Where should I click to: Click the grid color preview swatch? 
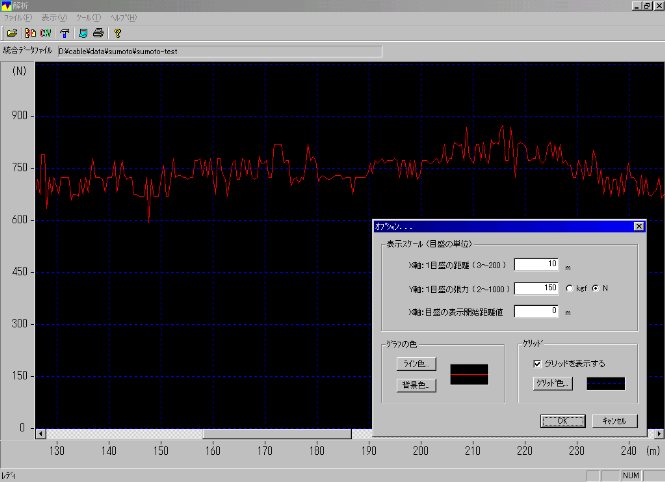click(606, 384)
